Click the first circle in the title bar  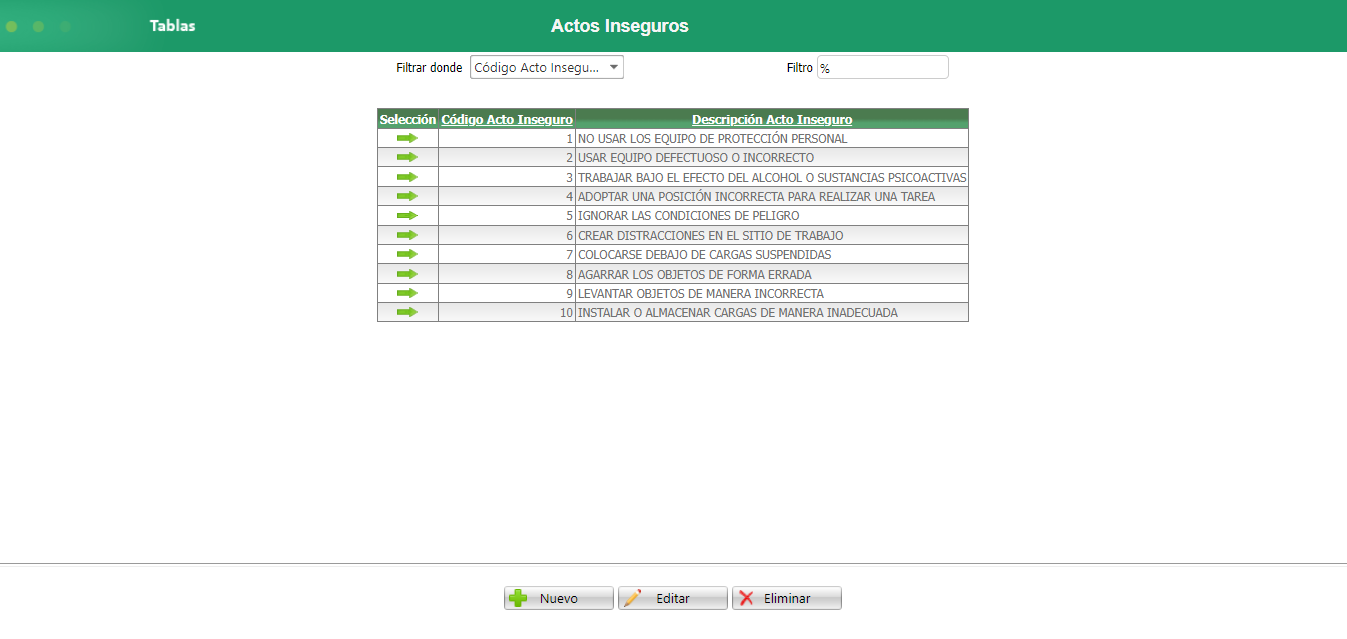[x=11, y=25]
